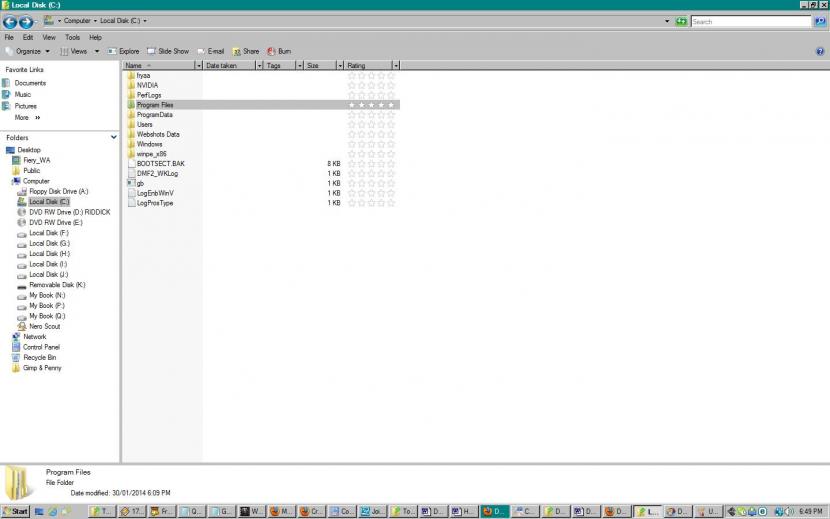Open Slide Show from the toolbar
The width and height of the screenshot is (830, 519).
[168, 51]
